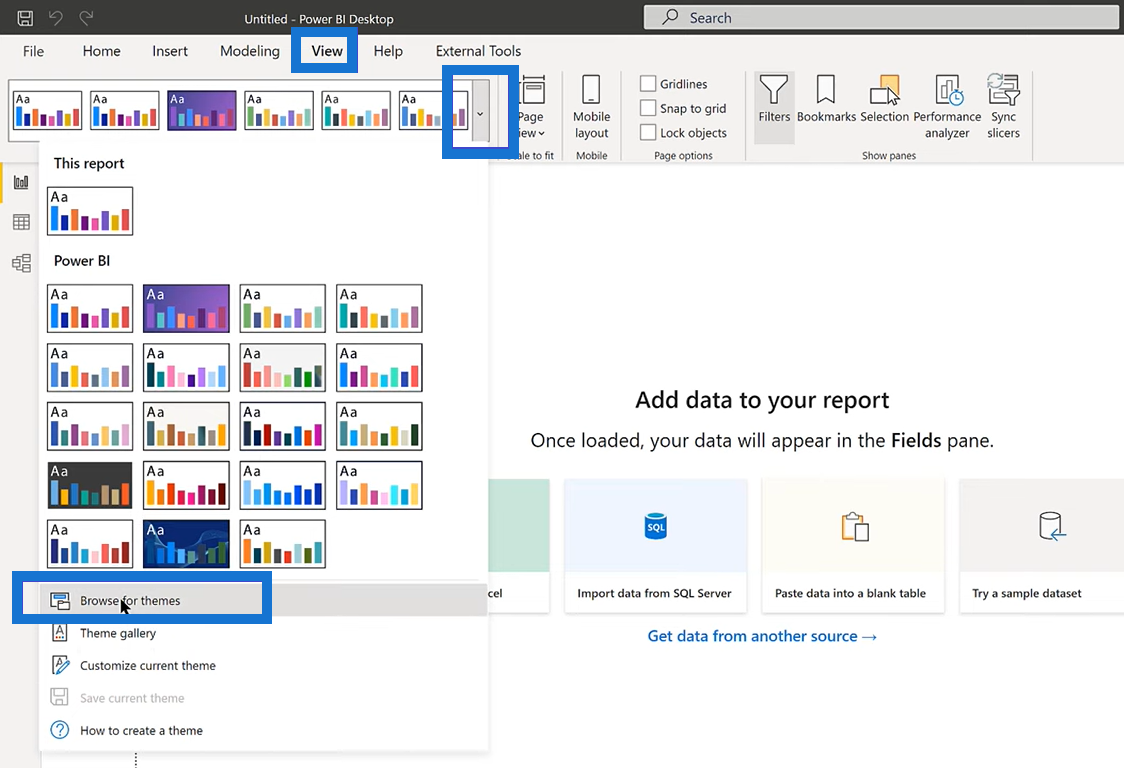The height and width of the screenshot is (768, 1124).
Task: Select the This report theme thumbnail
Action: coord(90,211)
